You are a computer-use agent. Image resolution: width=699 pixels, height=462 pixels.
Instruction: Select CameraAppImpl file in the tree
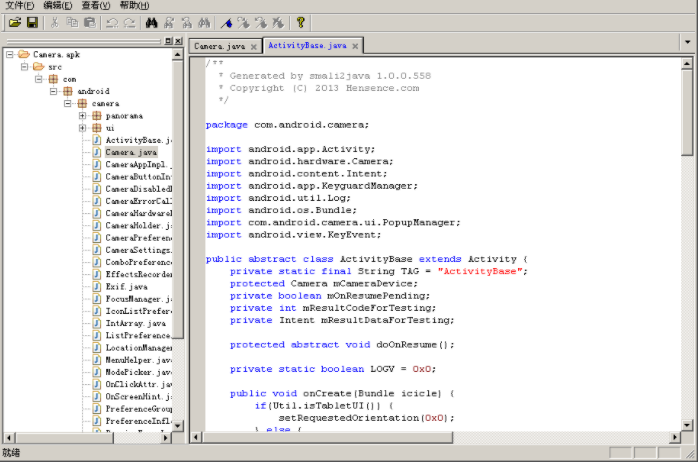pyautogui.click(x=138, y=165)
